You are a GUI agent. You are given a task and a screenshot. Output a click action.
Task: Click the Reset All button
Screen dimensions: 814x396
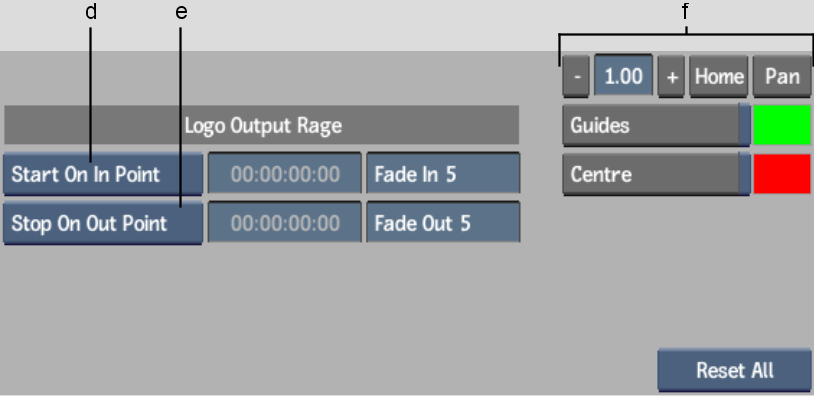click(x=735, y=370)
